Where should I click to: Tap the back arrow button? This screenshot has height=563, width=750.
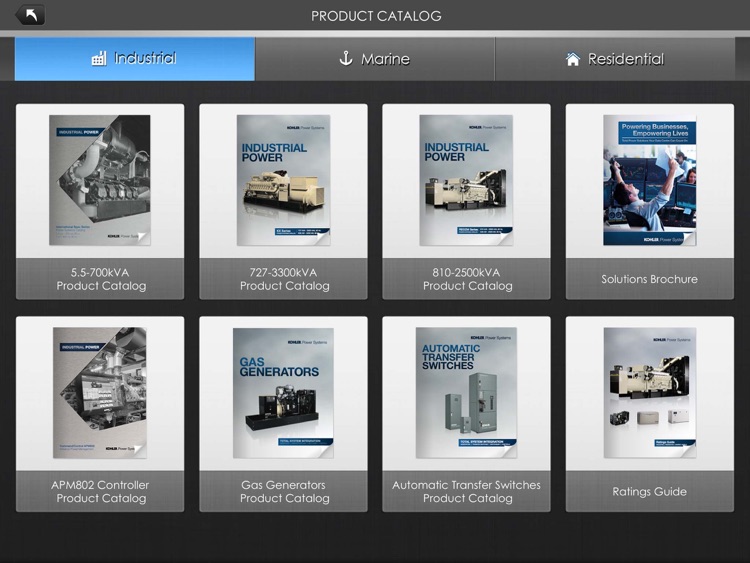30,15
